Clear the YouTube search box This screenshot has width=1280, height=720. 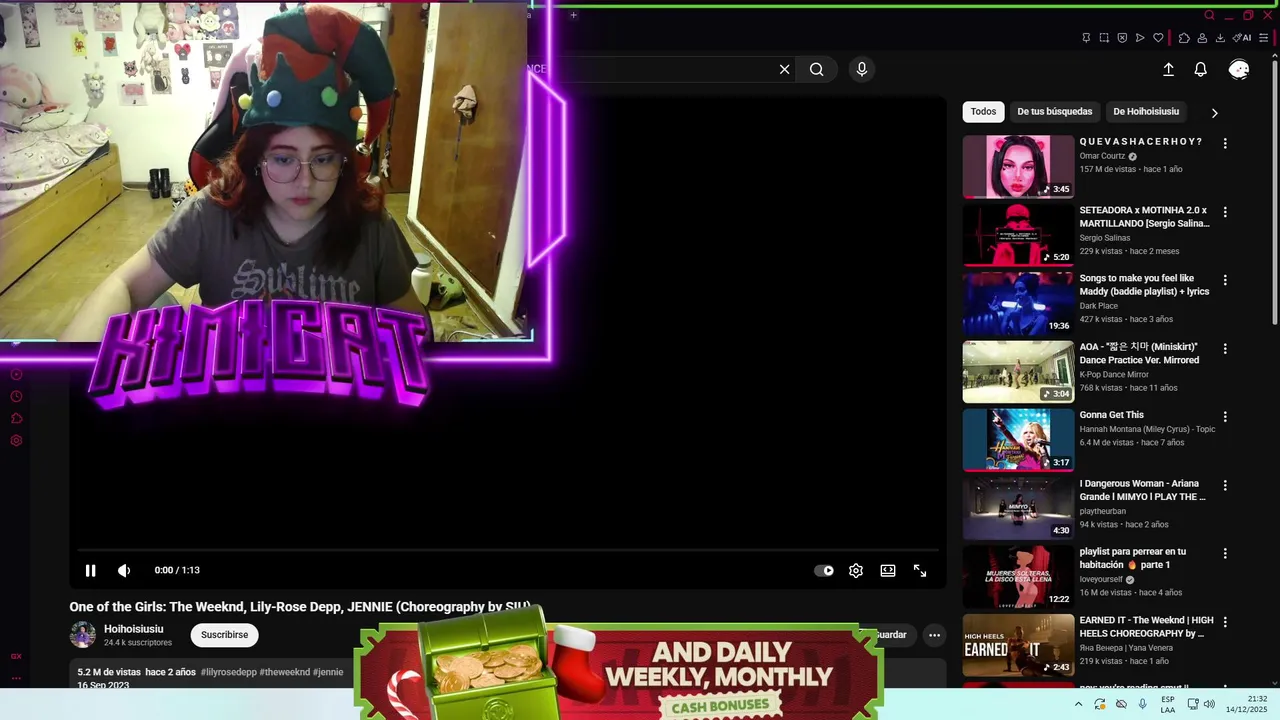784,69
